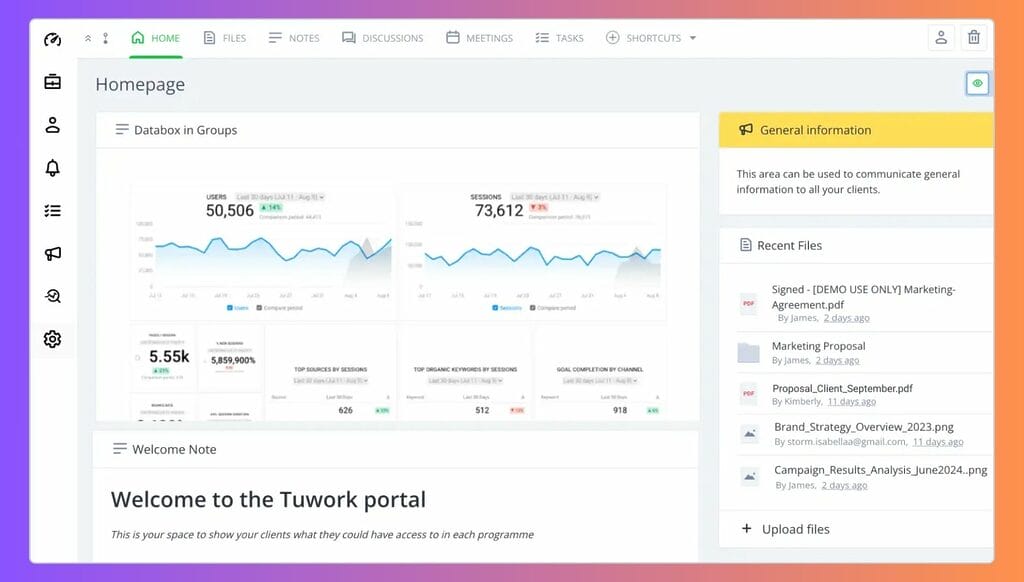Select the megaphone announcements icon

tap(52, 253)
